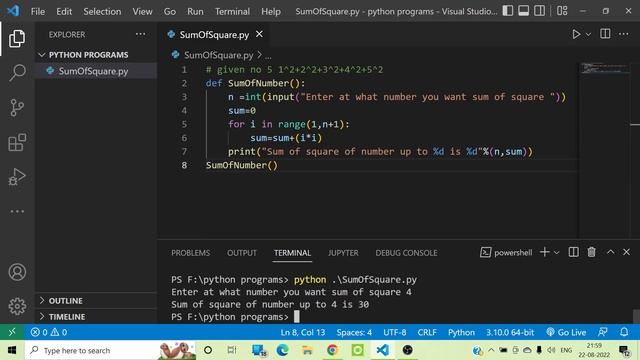Select the SumOfSquare.py editor tab

[214, 35]
